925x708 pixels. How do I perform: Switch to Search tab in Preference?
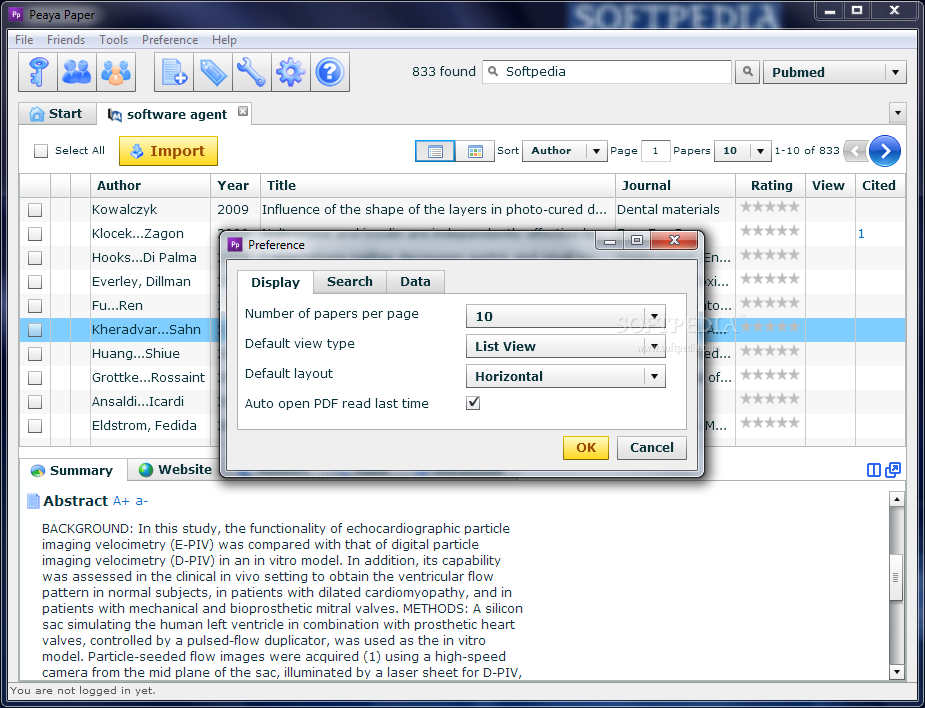[x=350, y=281]
